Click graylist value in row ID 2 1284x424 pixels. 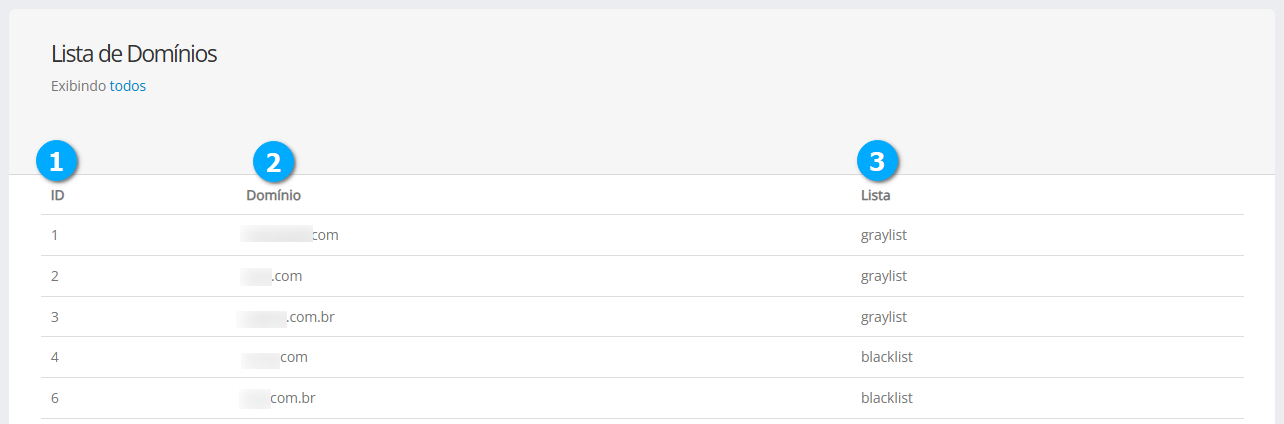click(x=884, y=276)
